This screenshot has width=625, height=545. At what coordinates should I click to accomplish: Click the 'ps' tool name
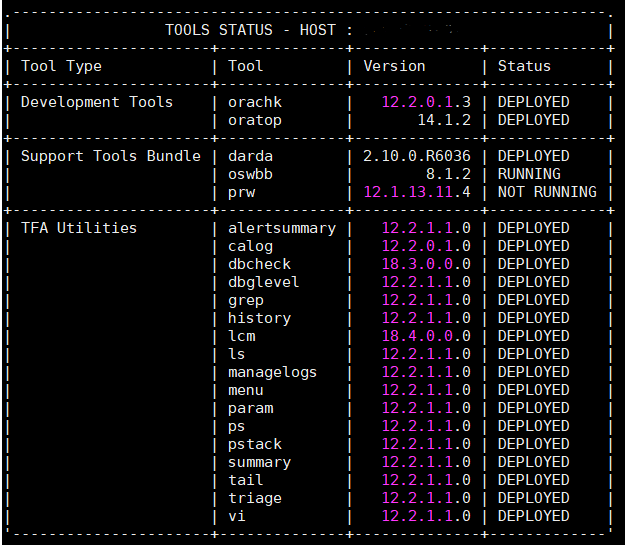236,427
